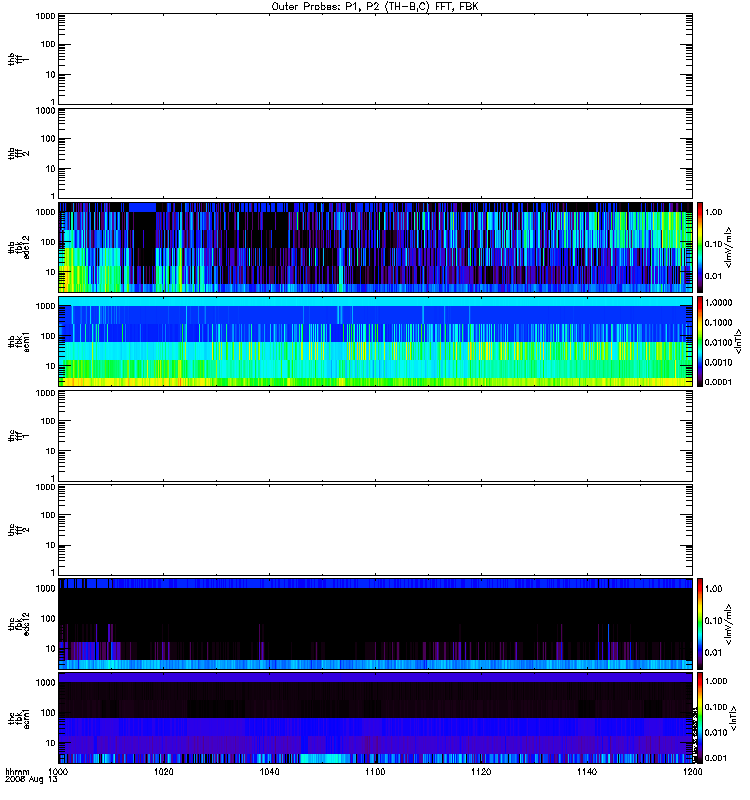Click the 10 y-tick label of thb fff 2
This screenshot has height=800, width=750.
point(51,169)
